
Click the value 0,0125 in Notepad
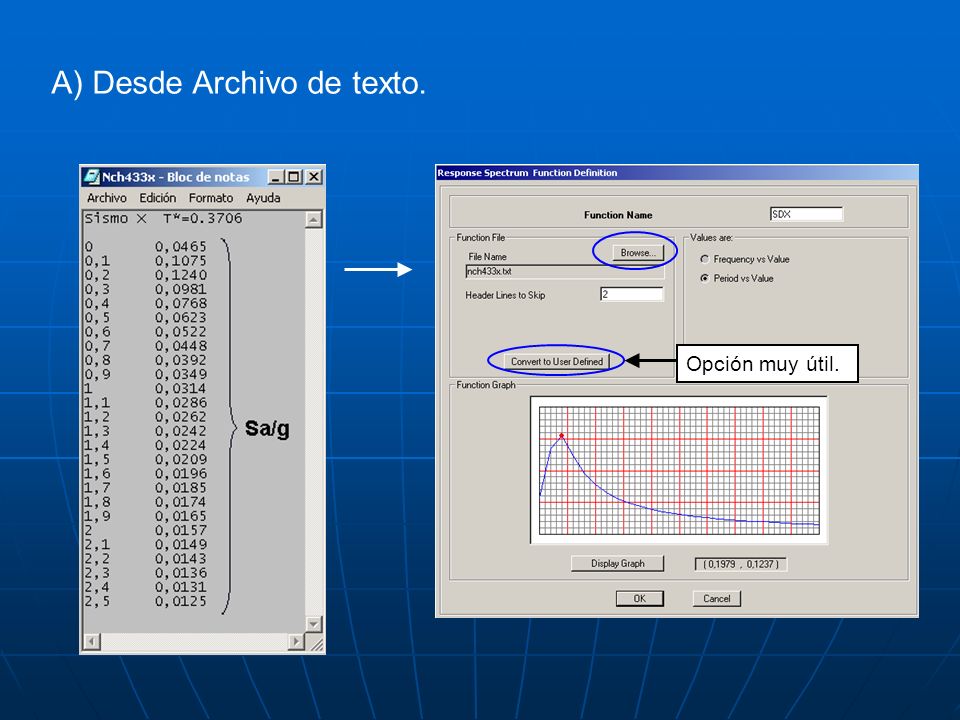pos(181,601)
